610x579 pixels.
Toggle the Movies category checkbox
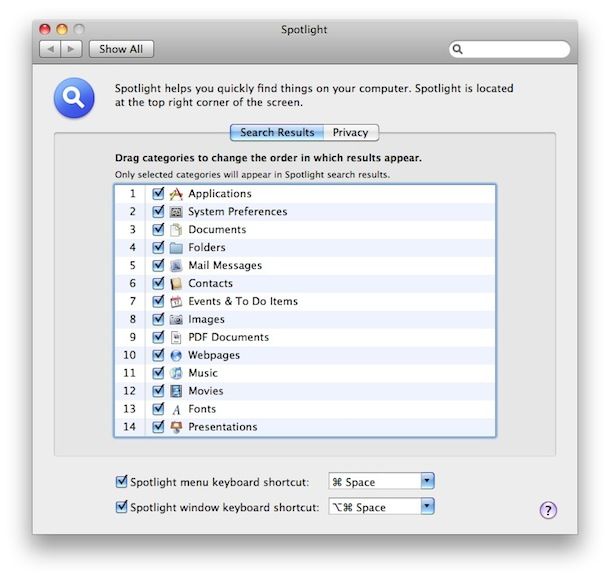pyautogui.click(x=158, y=391)
